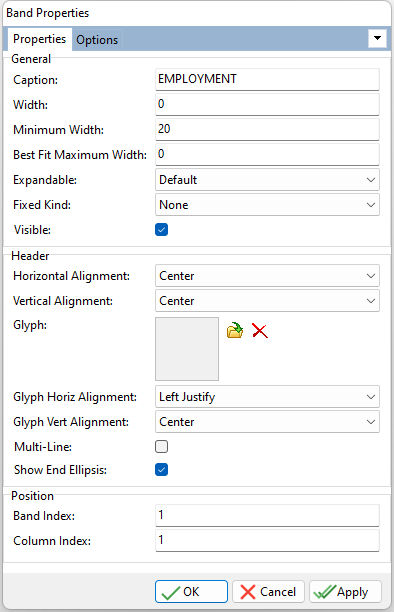Select the Properties tab
The height and width of the screenshot is (612, 394).
(39, 39)
